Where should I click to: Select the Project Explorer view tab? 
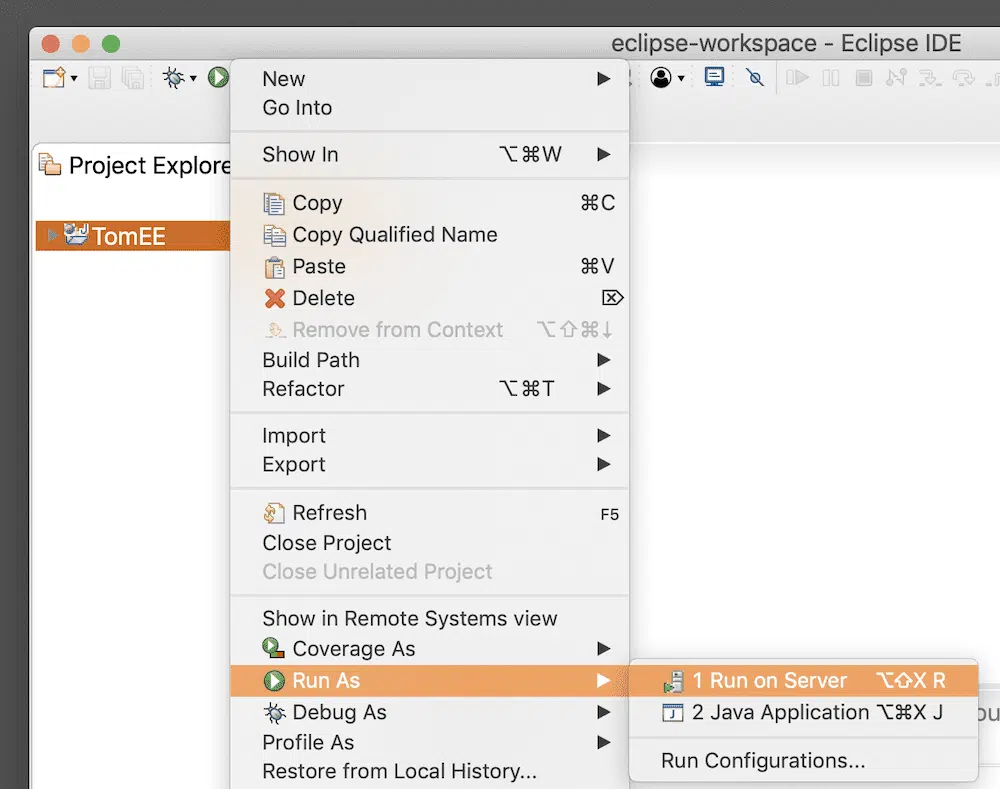click(136, 166)
